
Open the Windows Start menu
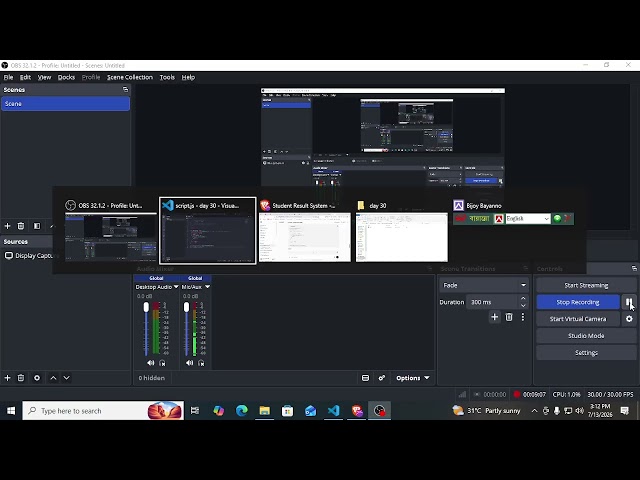11,411
